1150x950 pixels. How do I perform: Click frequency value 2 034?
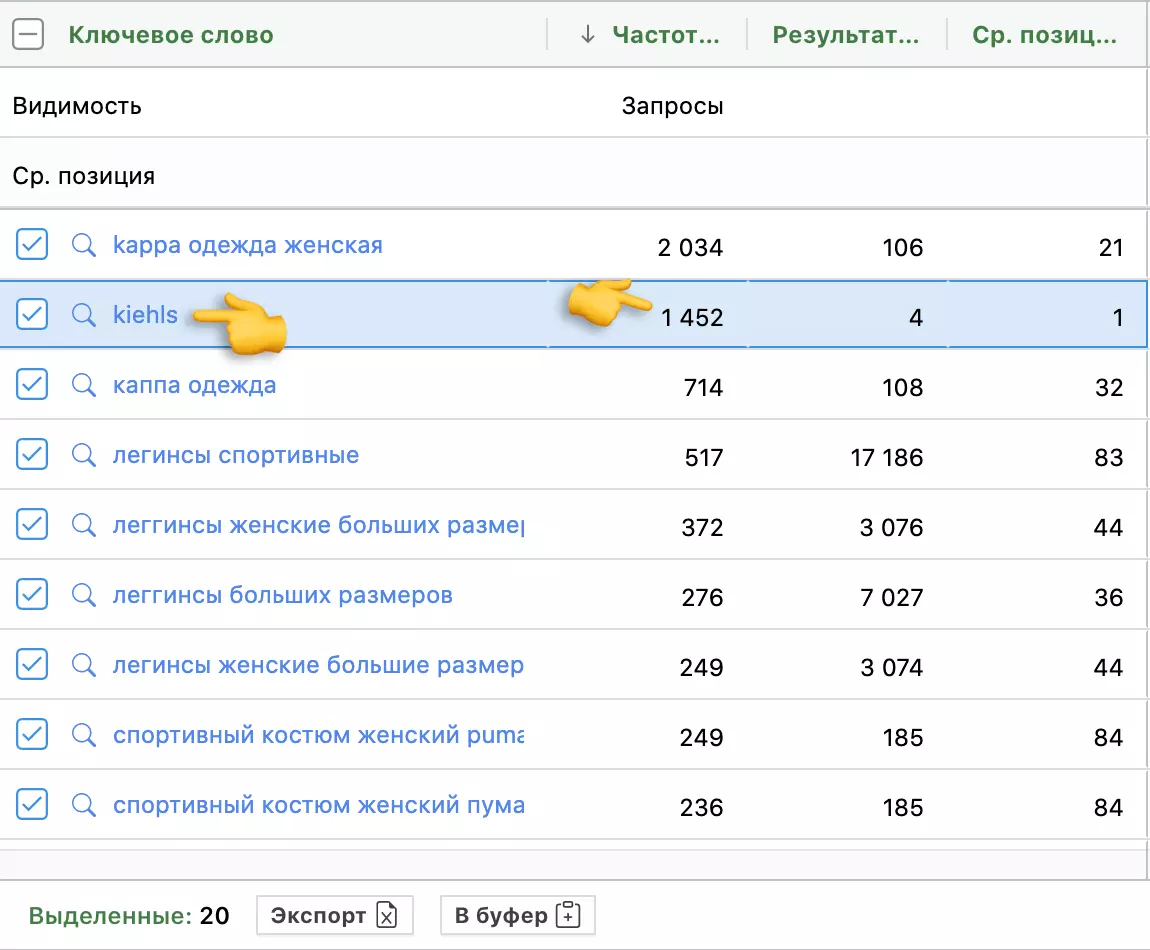[690, 247]
